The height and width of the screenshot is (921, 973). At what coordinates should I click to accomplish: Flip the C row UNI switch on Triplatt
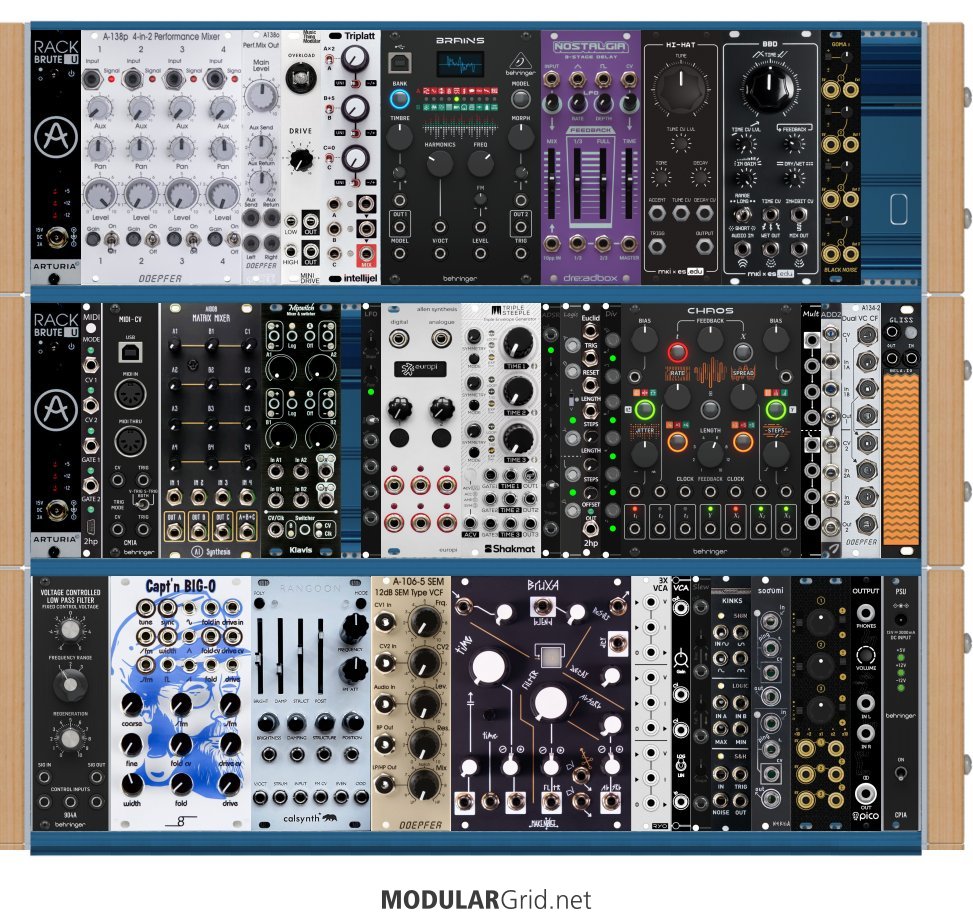[356, 183]
